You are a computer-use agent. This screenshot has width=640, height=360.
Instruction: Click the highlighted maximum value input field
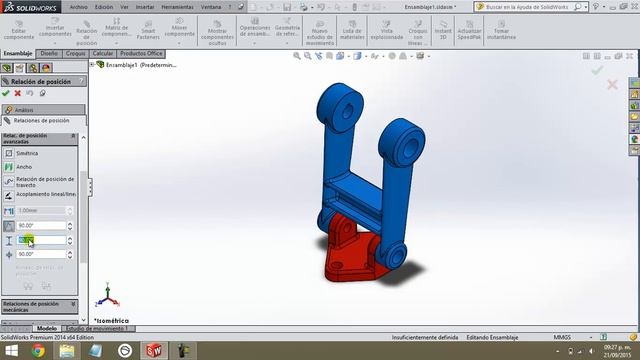[x=41, y=240]
